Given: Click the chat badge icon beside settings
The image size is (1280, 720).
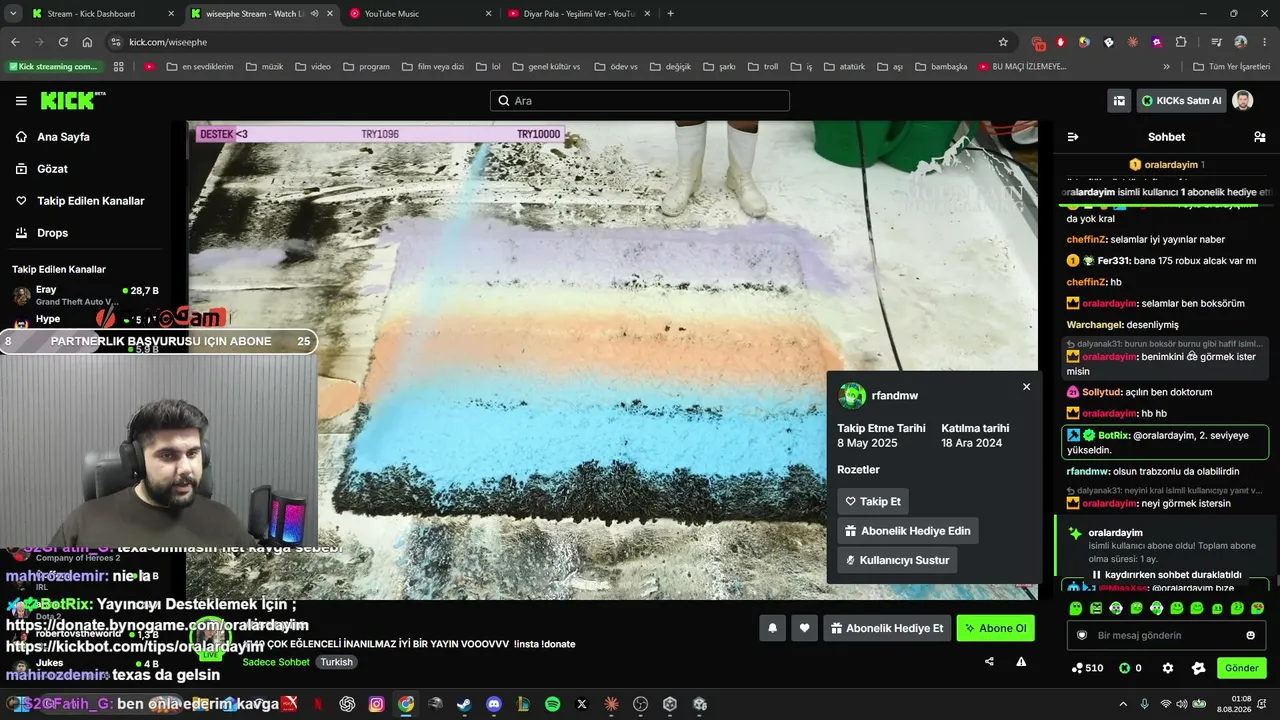Looking at the screenshot, I should [1198, 668].
